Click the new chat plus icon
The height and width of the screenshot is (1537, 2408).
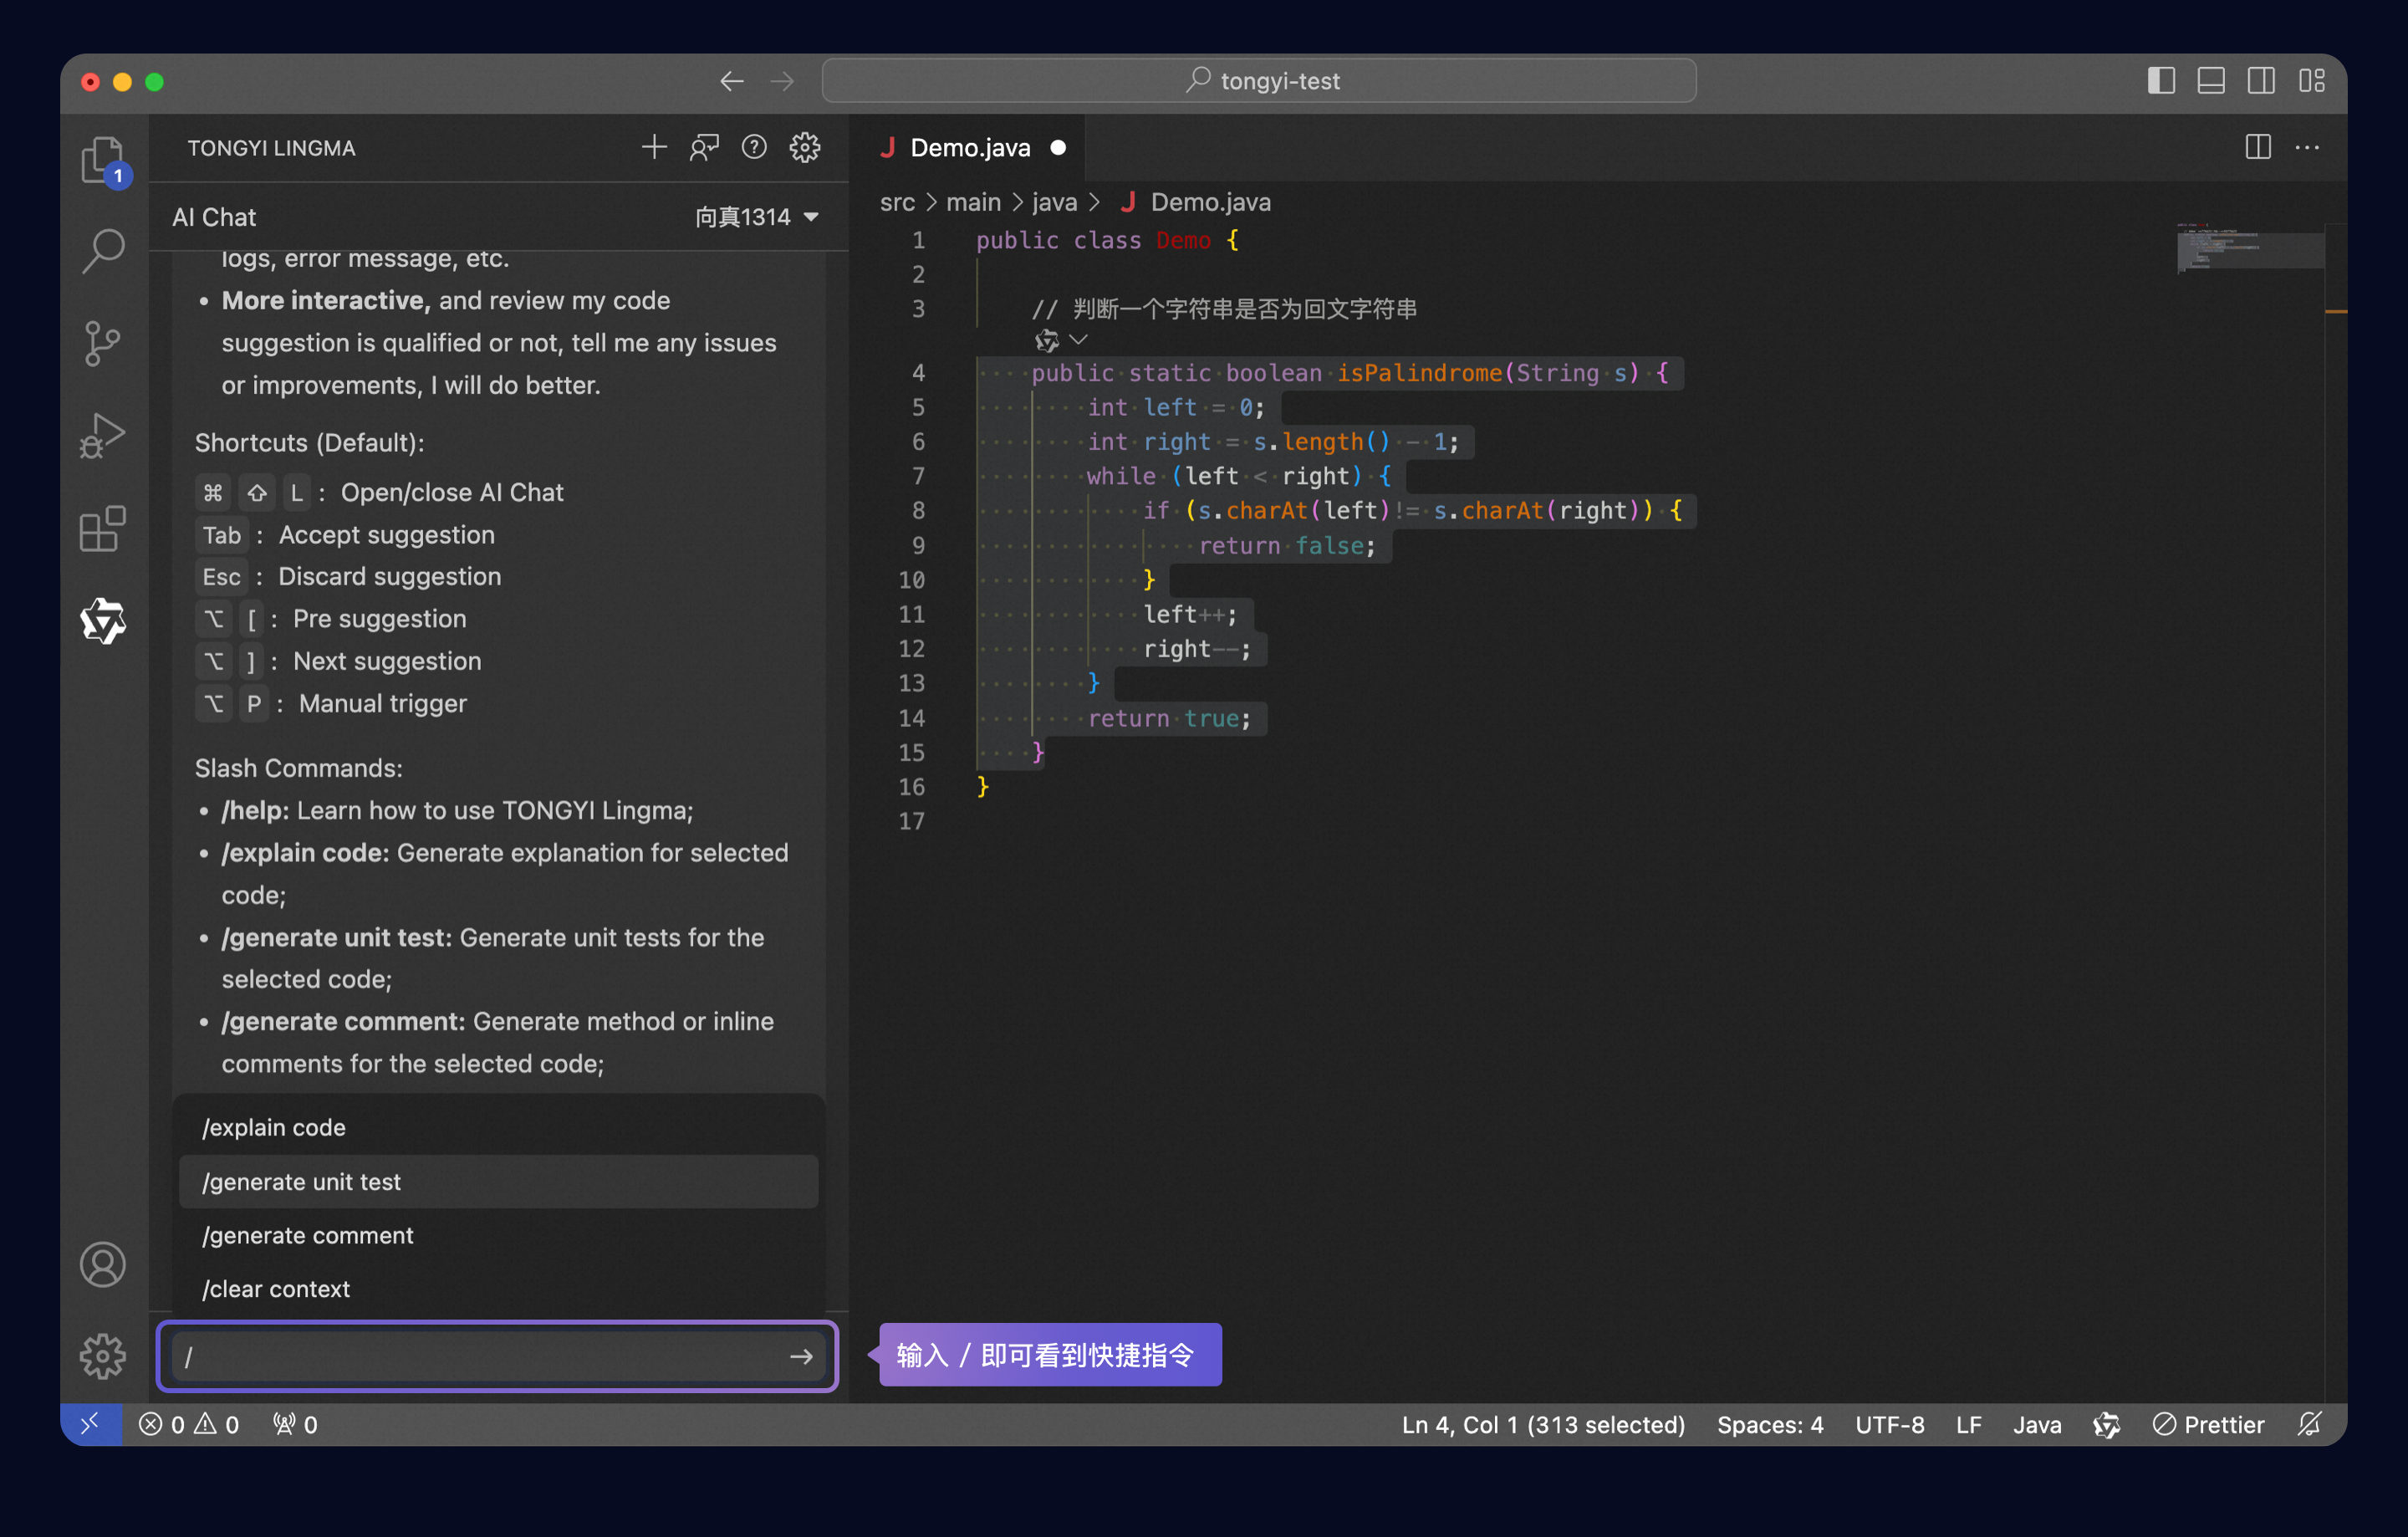[x=654, y=148]
